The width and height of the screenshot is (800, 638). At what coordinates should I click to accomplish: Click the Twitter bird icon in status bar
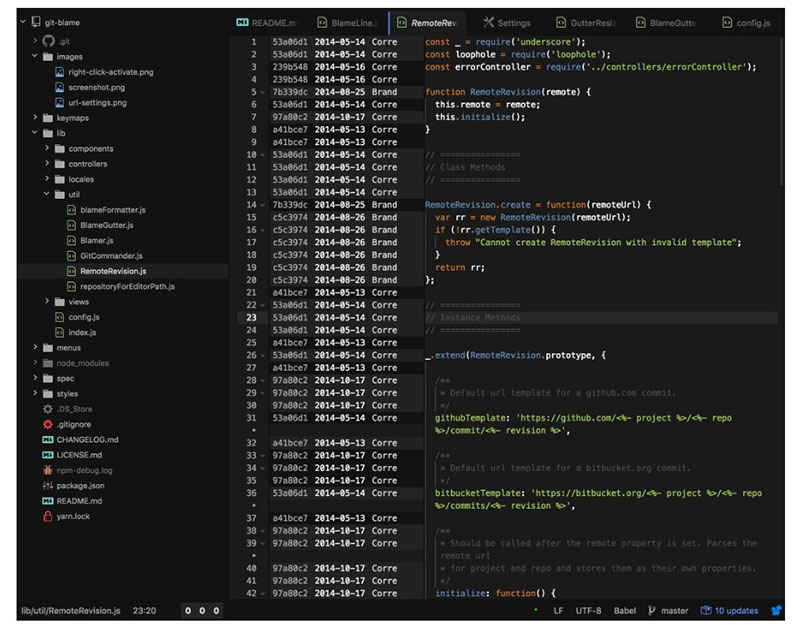[777, 610]
